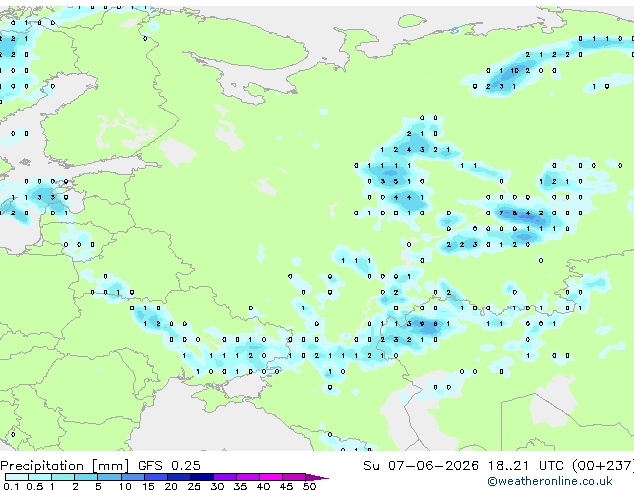Viewport: 634px width, 490px height.
Task: Click the 1–2 mm legend color swatch
Action: coord(63,477)
